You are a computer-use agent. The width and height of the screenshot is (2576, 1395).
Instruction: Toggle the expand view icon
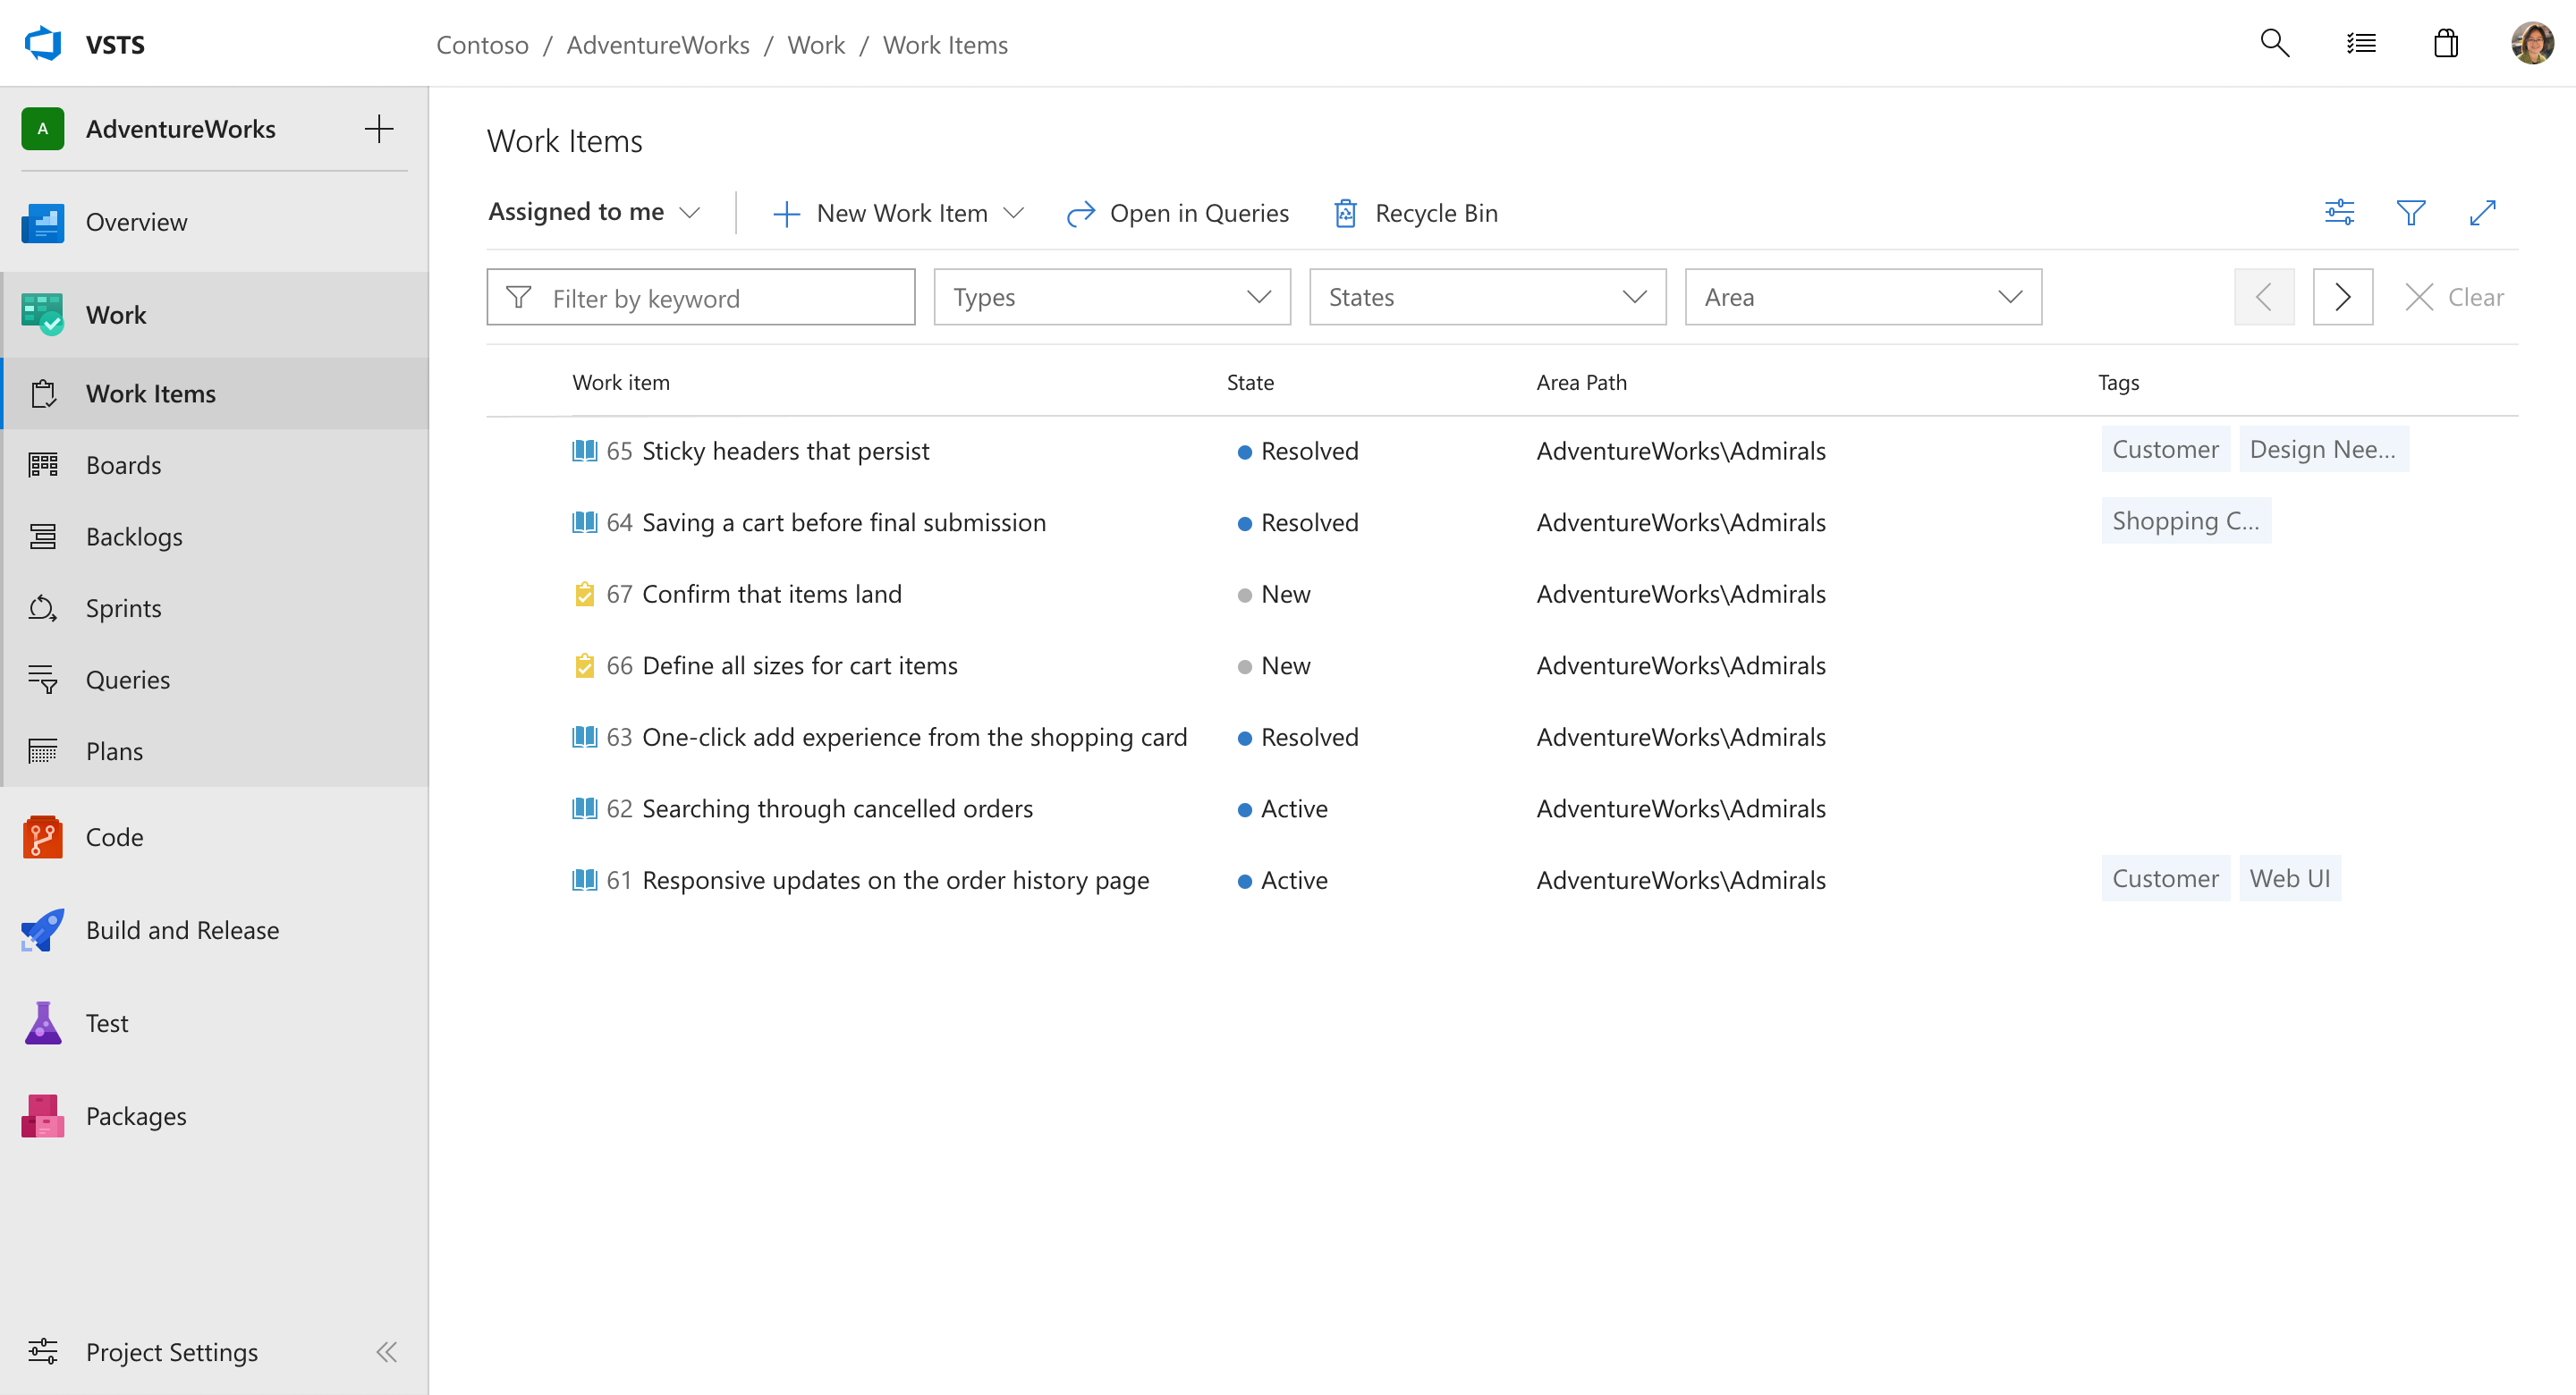click(2483, 213)
